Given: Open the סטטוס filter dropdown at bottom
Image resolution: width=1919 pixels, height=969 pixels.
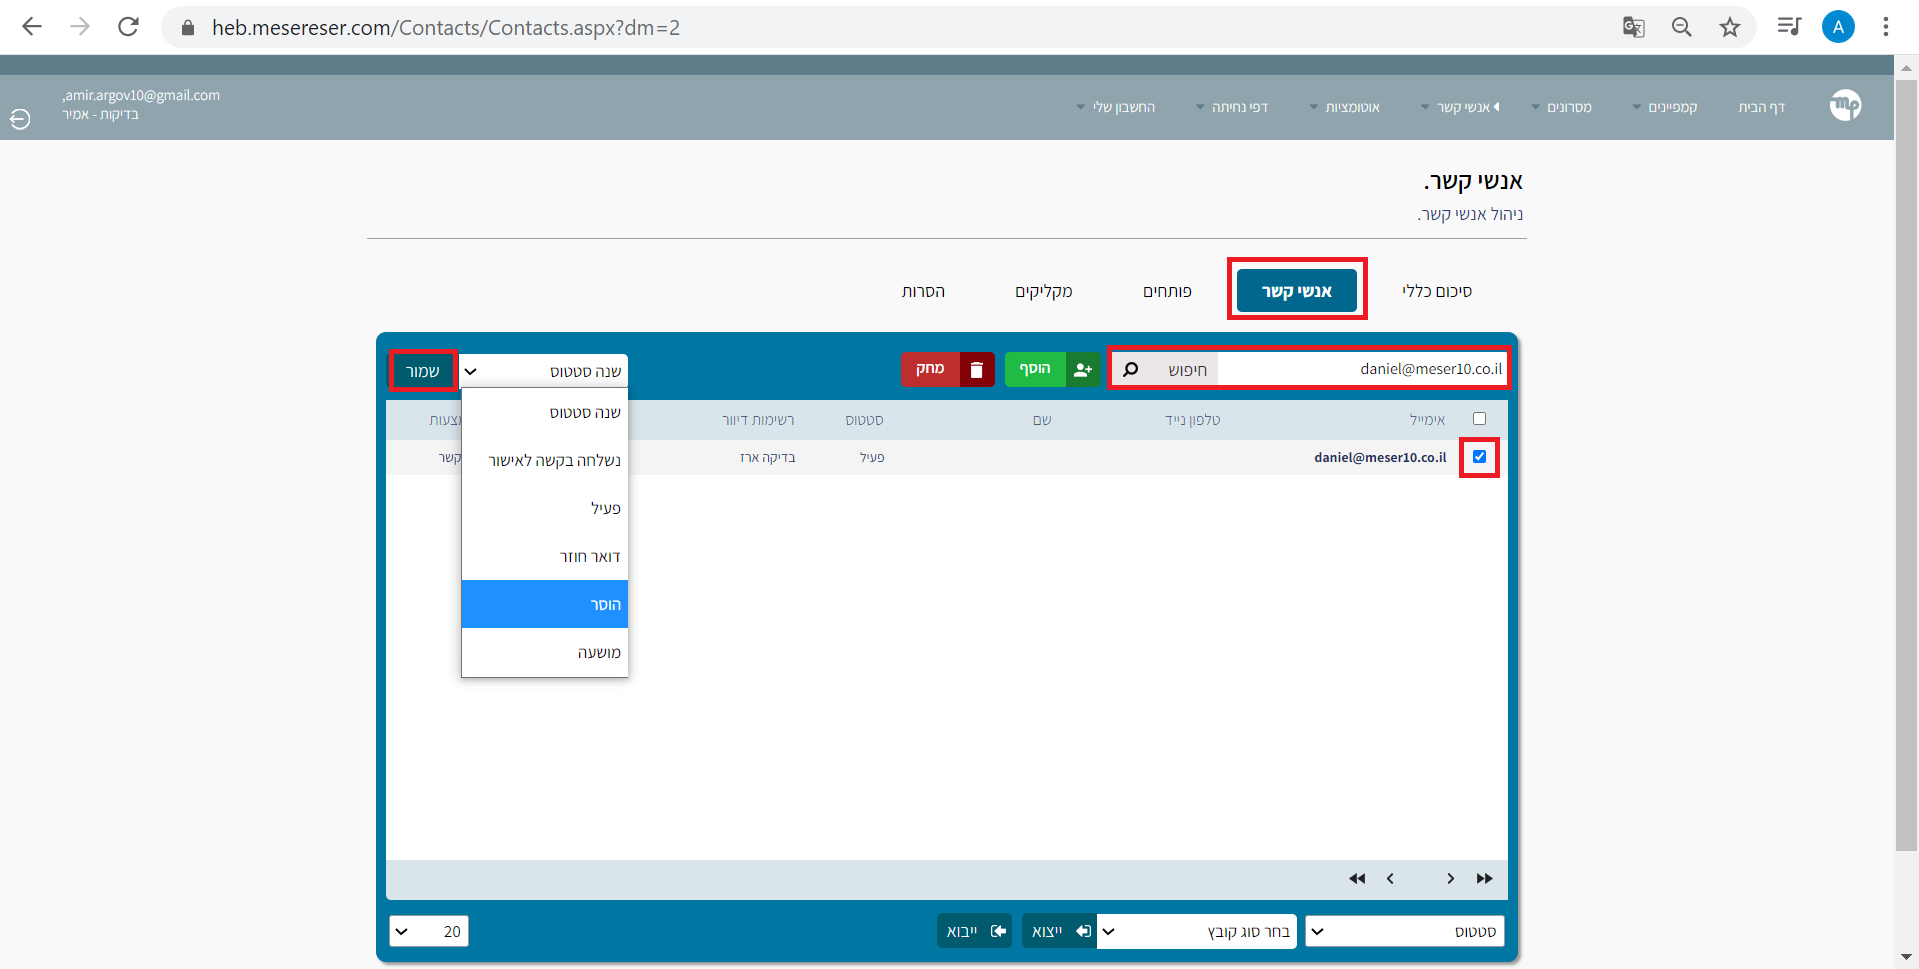Looking at the screenshot, I should click(1405, 932).
